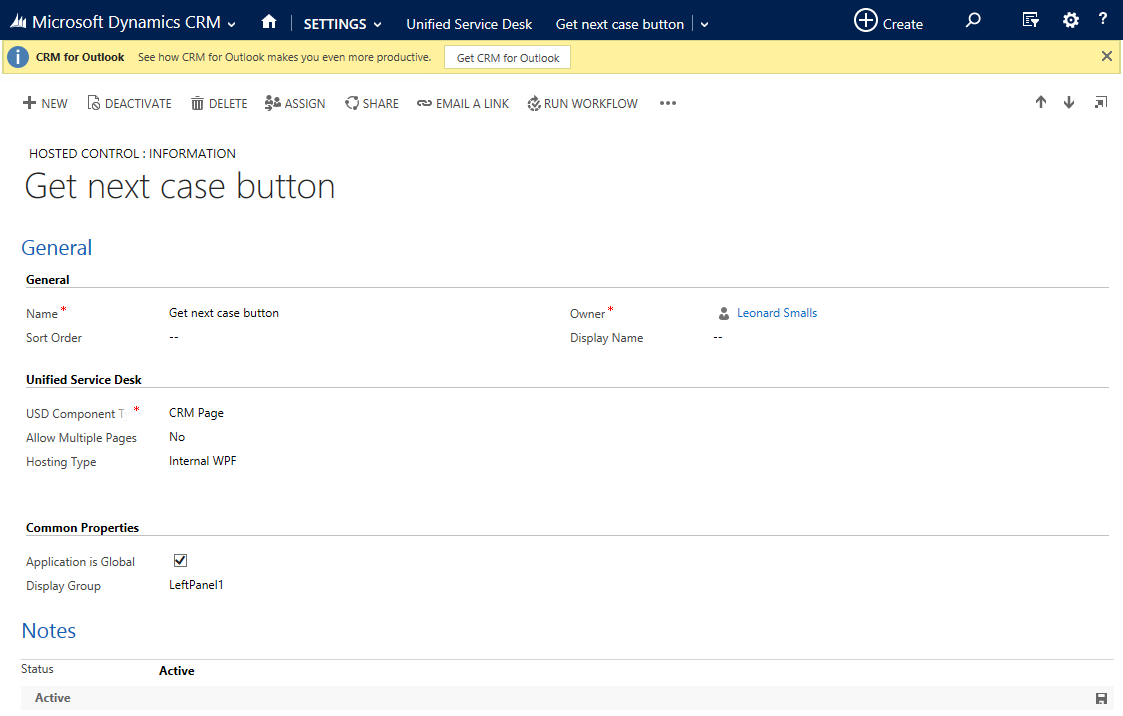This screenshot has width=1123, height=716.
Task: Open more commands ellipsis menu
Action: (668, 103)
